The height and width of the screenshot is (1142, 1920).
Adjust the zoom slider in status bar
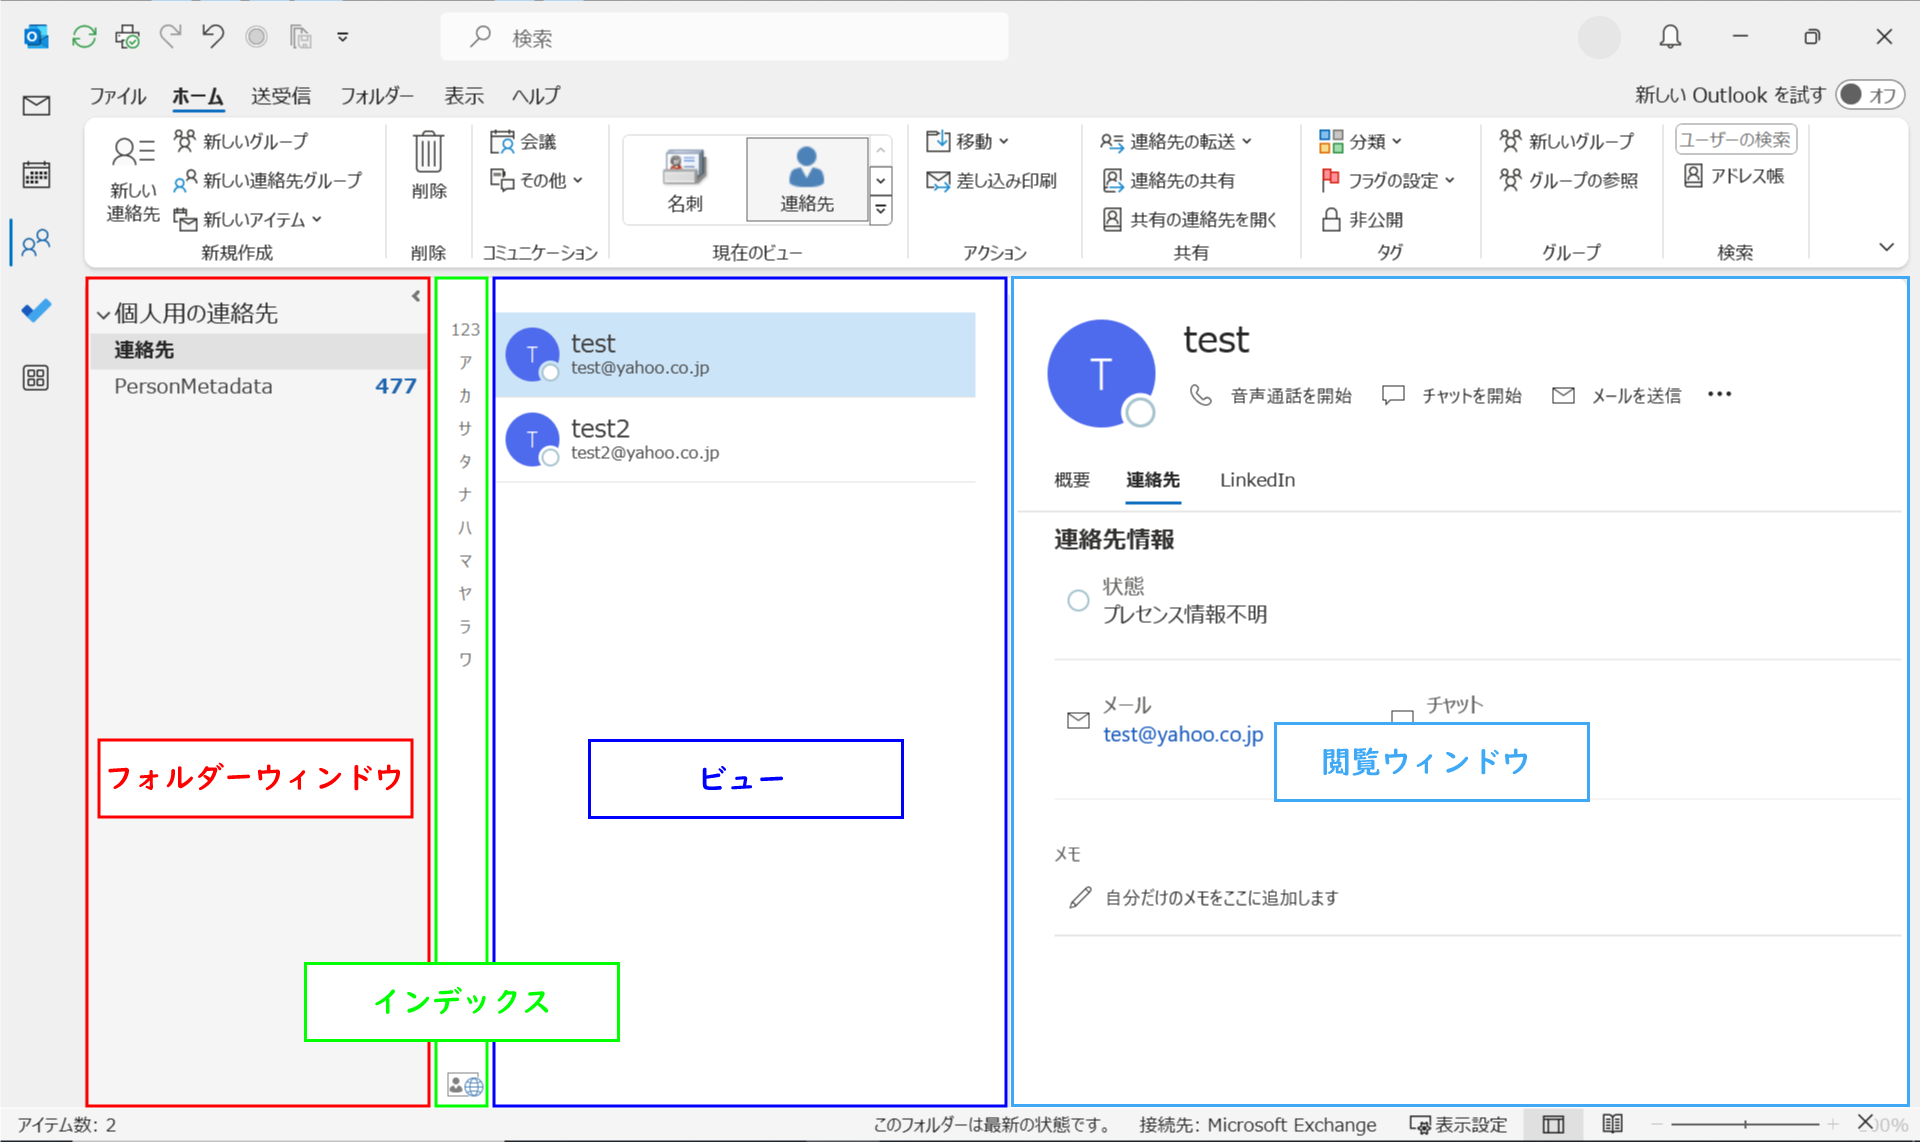(x=1745, y=1124)
